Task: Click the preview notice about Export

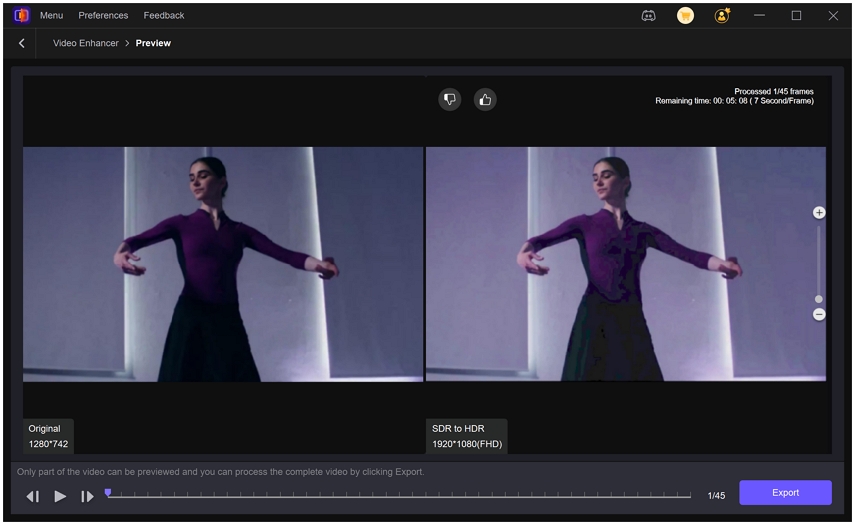Action: click(x=220, y=472)
